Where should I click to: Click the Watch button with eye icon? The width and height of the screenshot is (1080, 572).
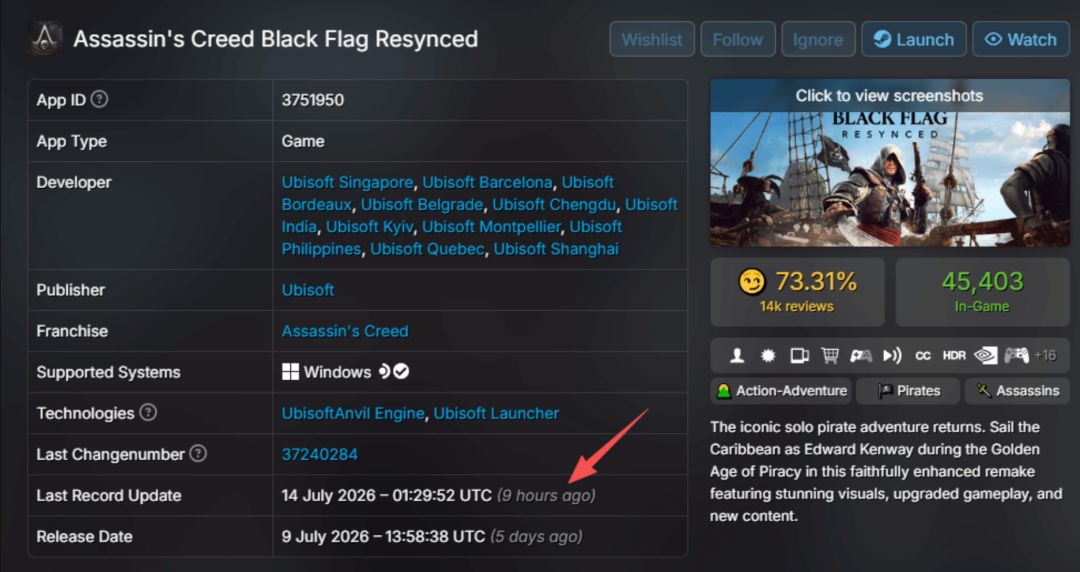1021,39
